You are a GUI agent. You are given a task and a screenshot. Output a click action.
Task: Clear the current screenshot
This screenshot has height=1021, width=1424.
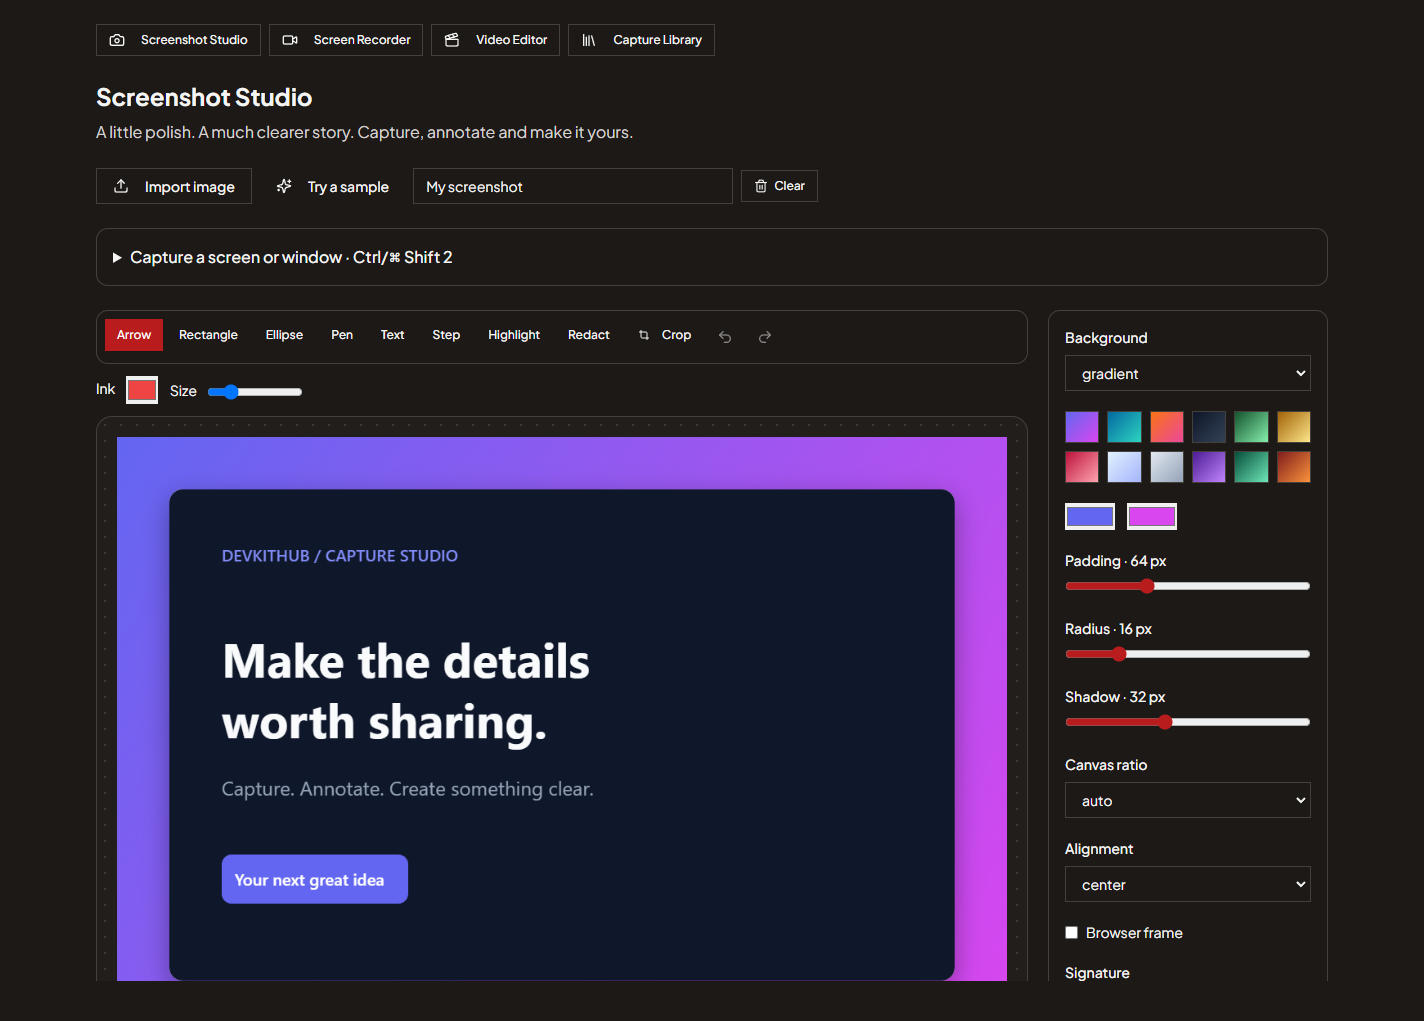tap(779, 186)
